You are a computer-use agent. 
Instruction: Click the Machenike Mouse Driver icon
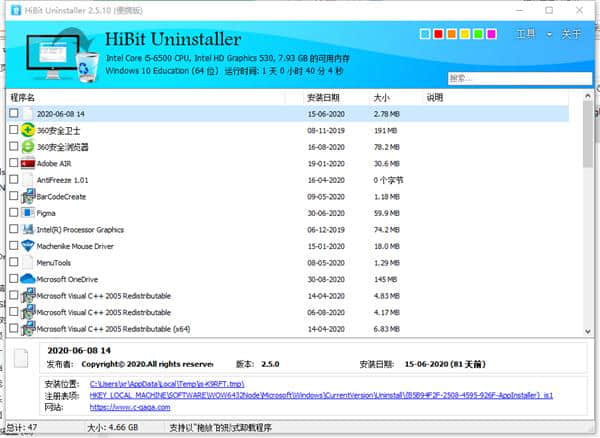click(x=28, y=246)
